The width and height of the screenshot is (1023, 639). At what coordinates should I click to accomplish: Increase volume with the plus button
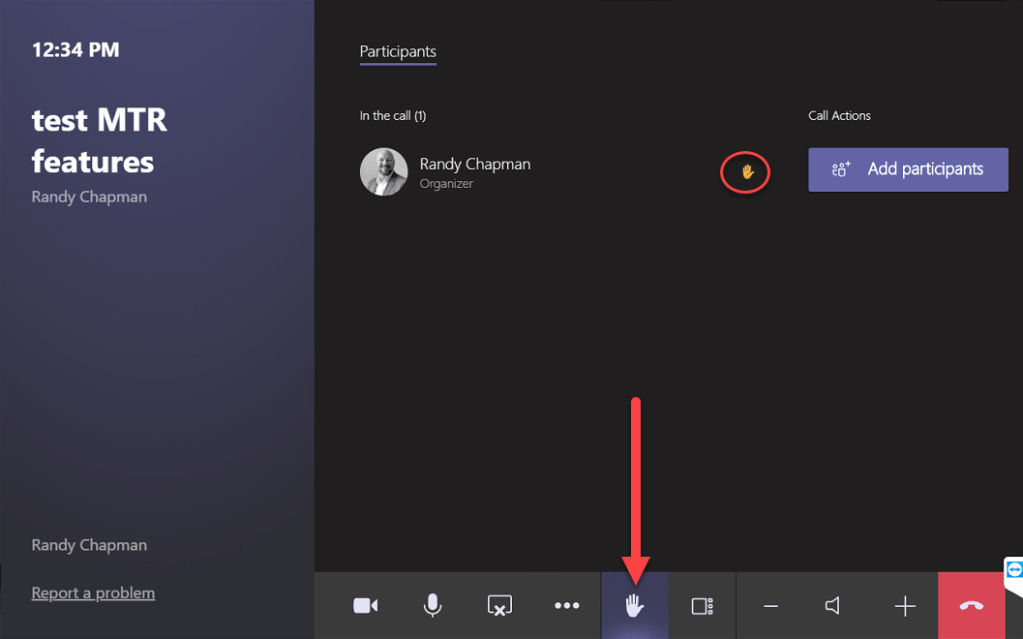(x=905, y=606)
